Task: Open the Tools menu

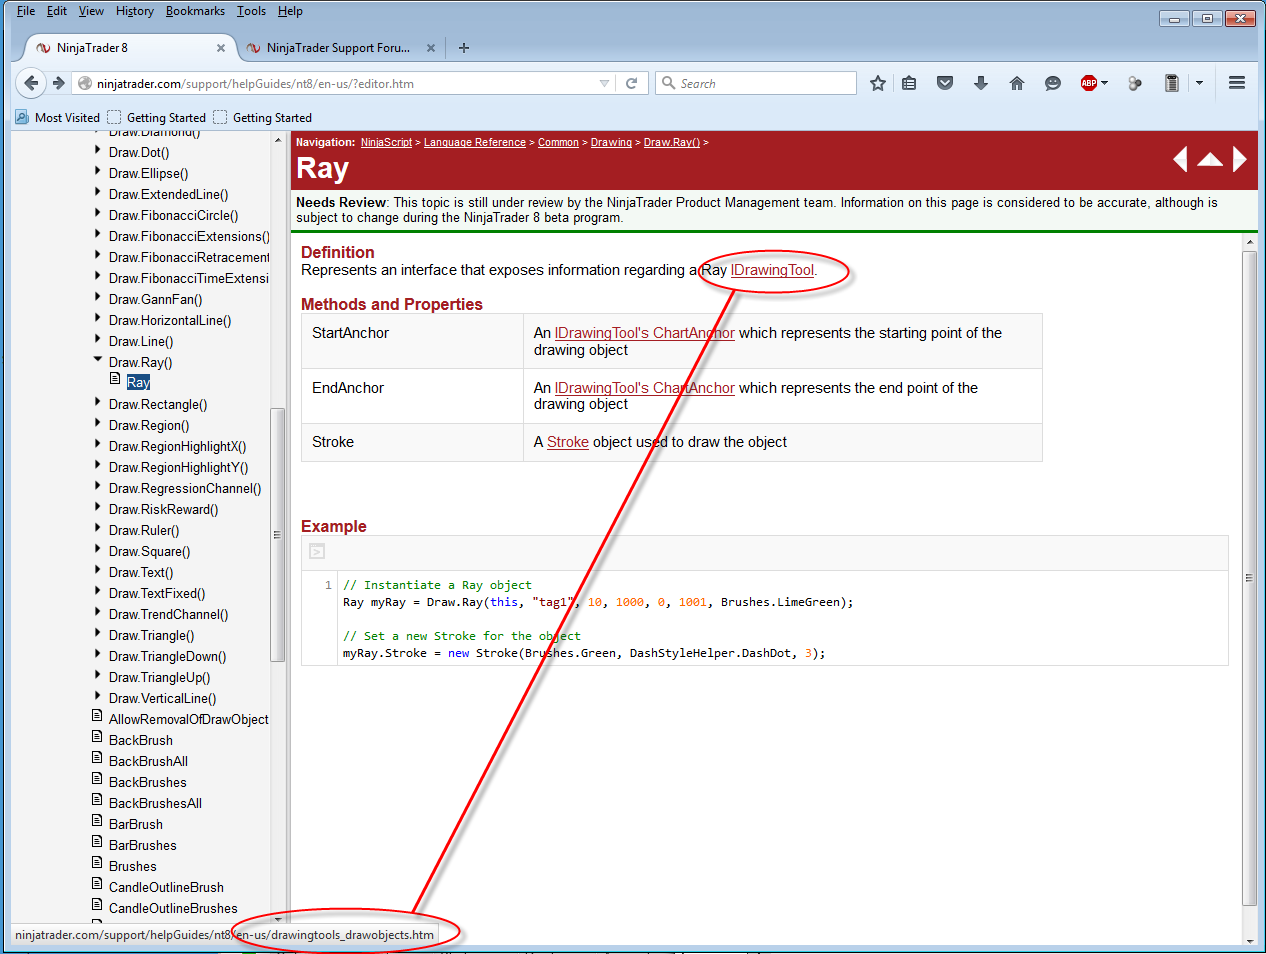Action: pos(251,11)
